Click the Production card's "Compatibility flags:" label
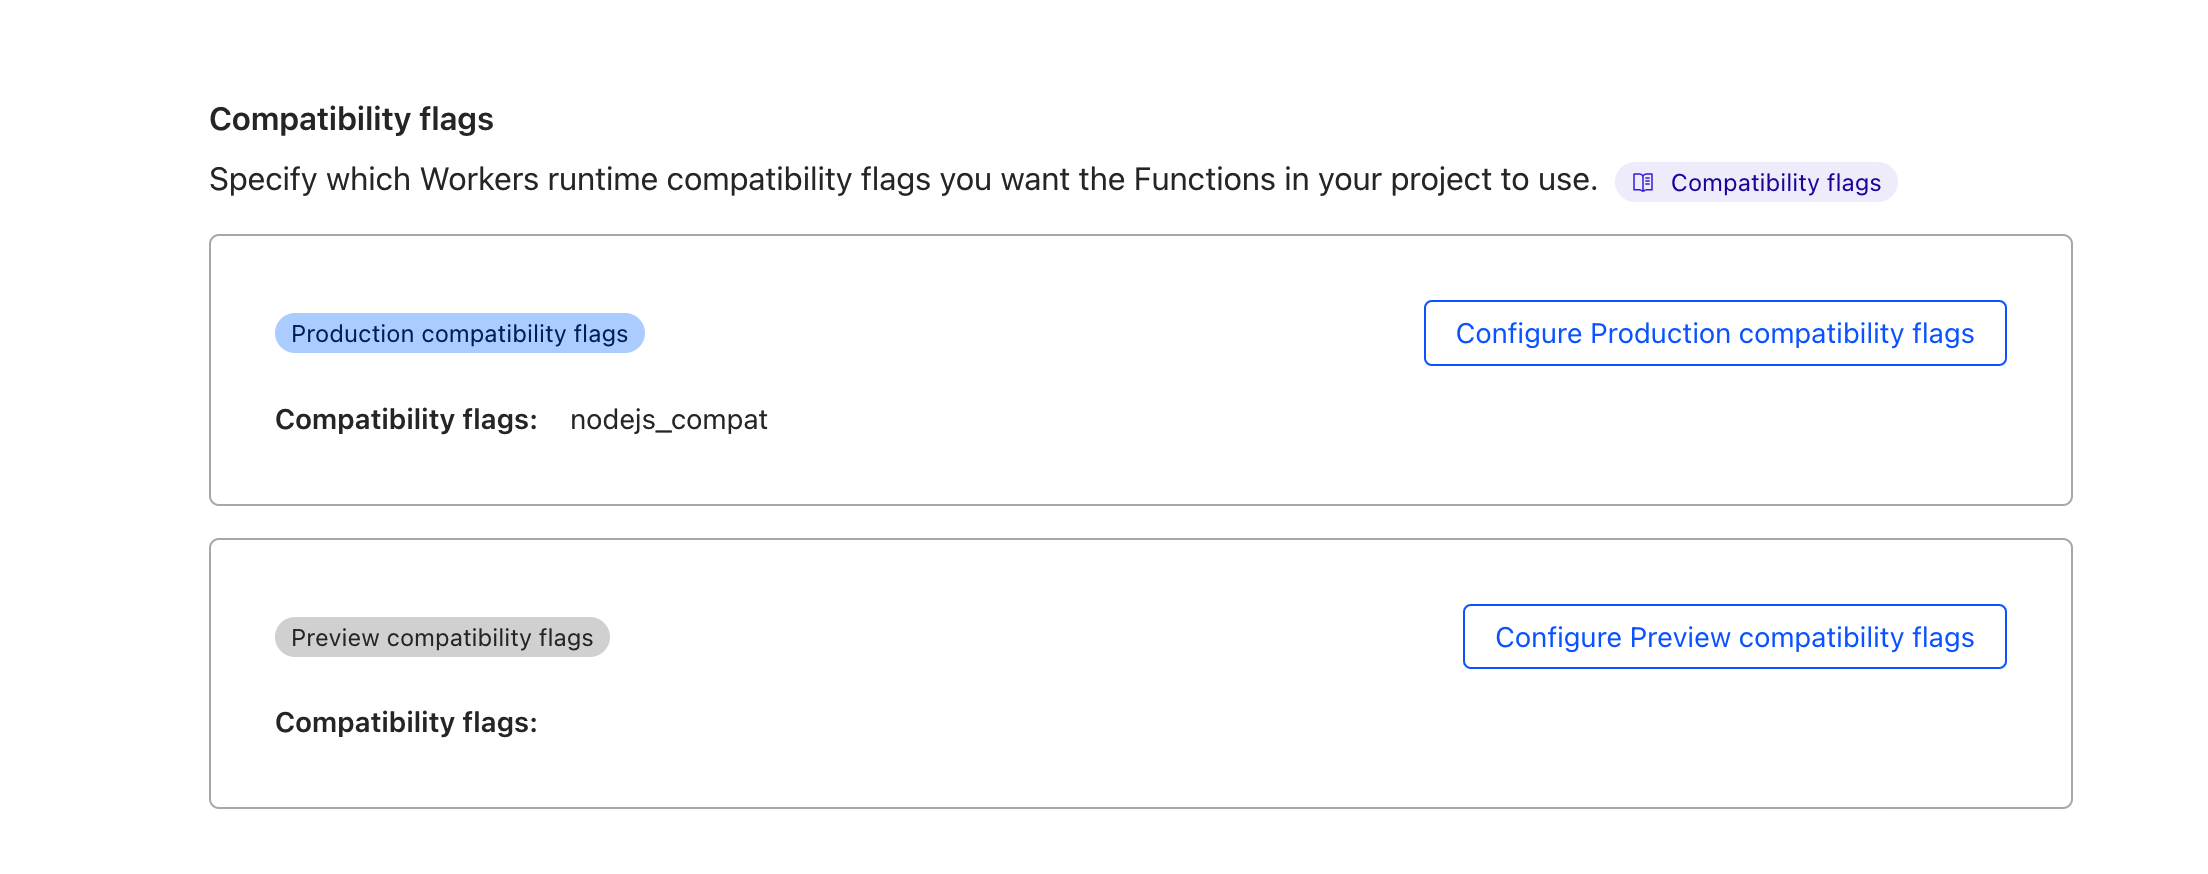This screenshot has height=874, width=2208. coord(406,420)
